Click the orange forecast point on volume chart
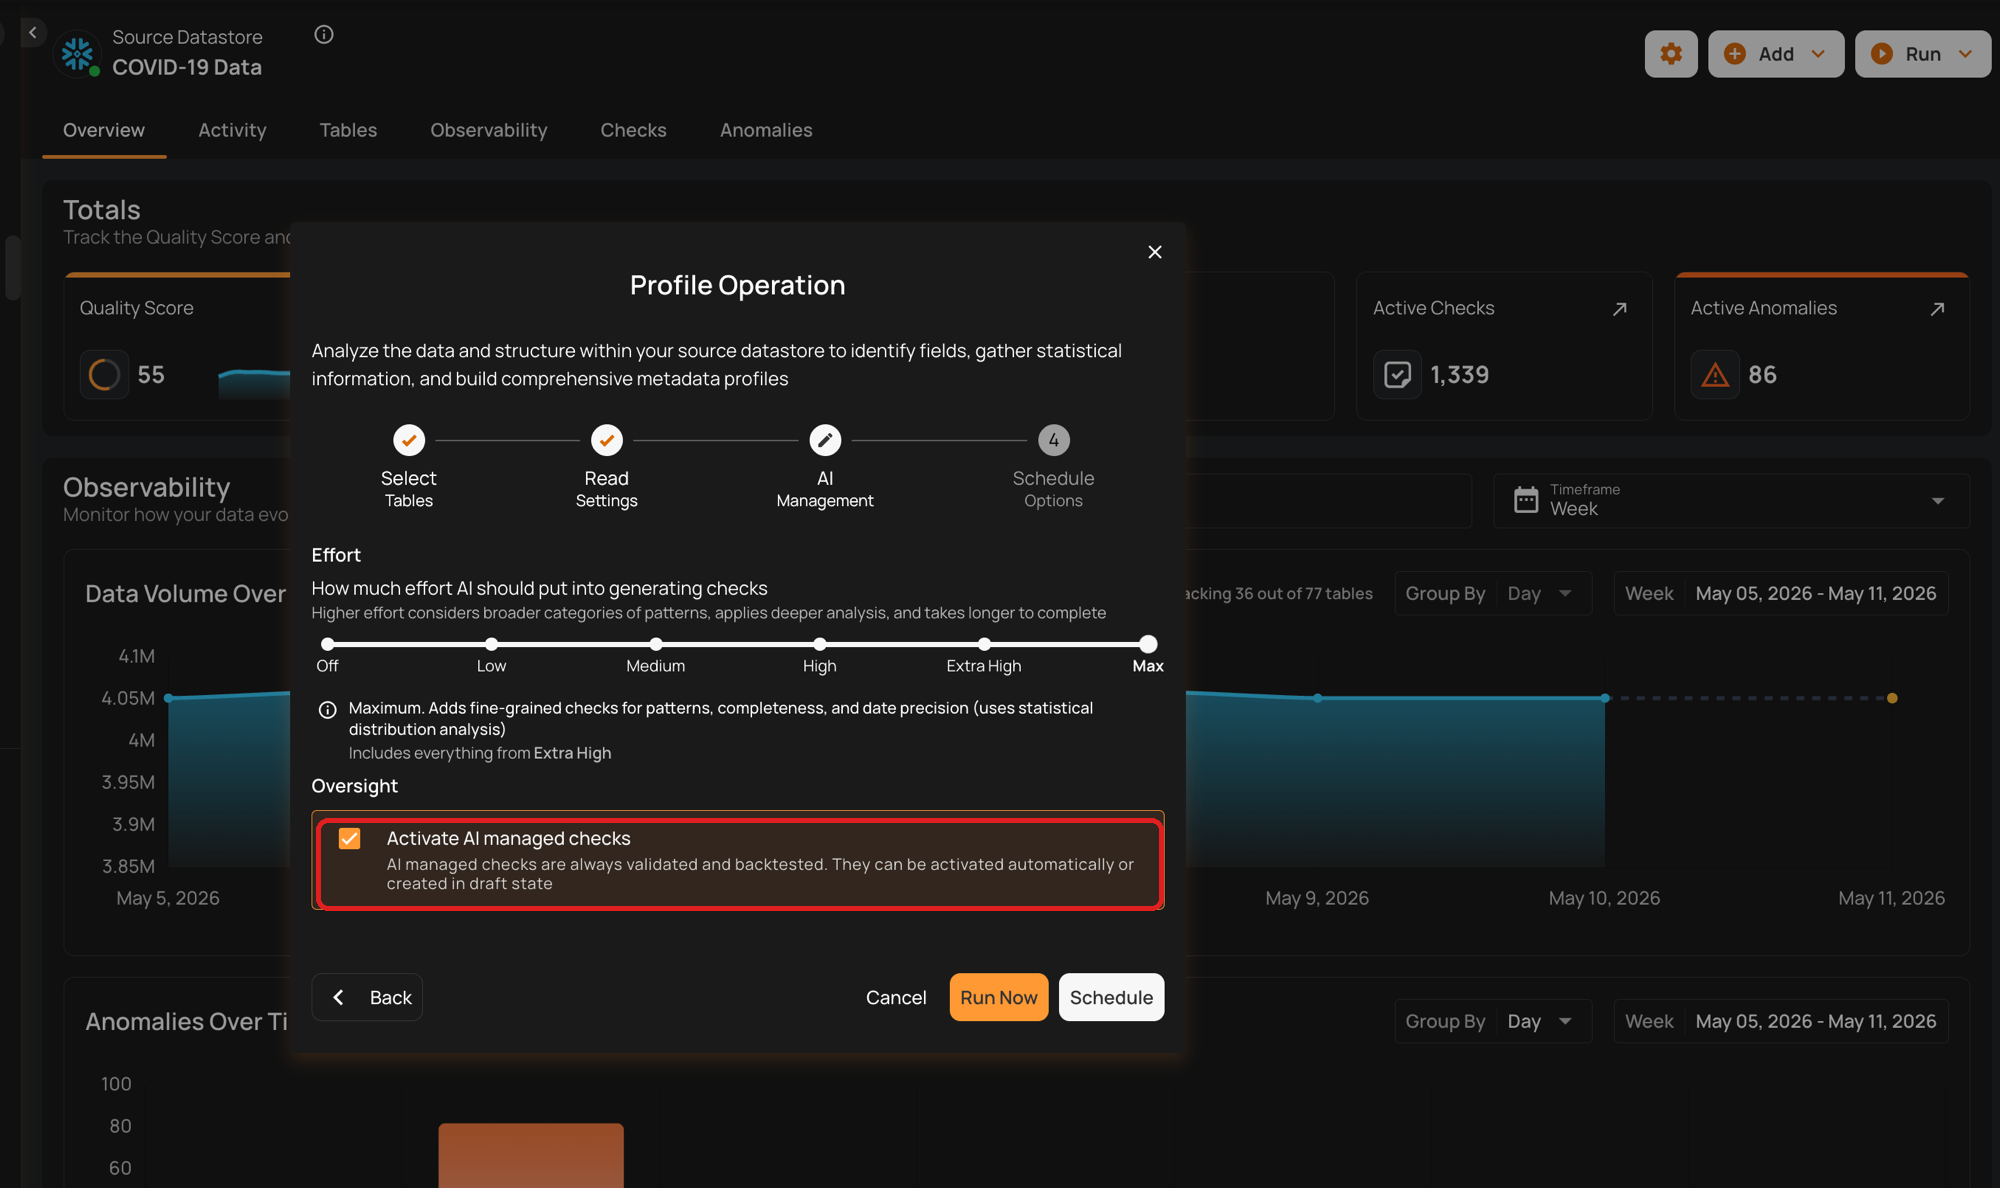 coord(1892,698)
